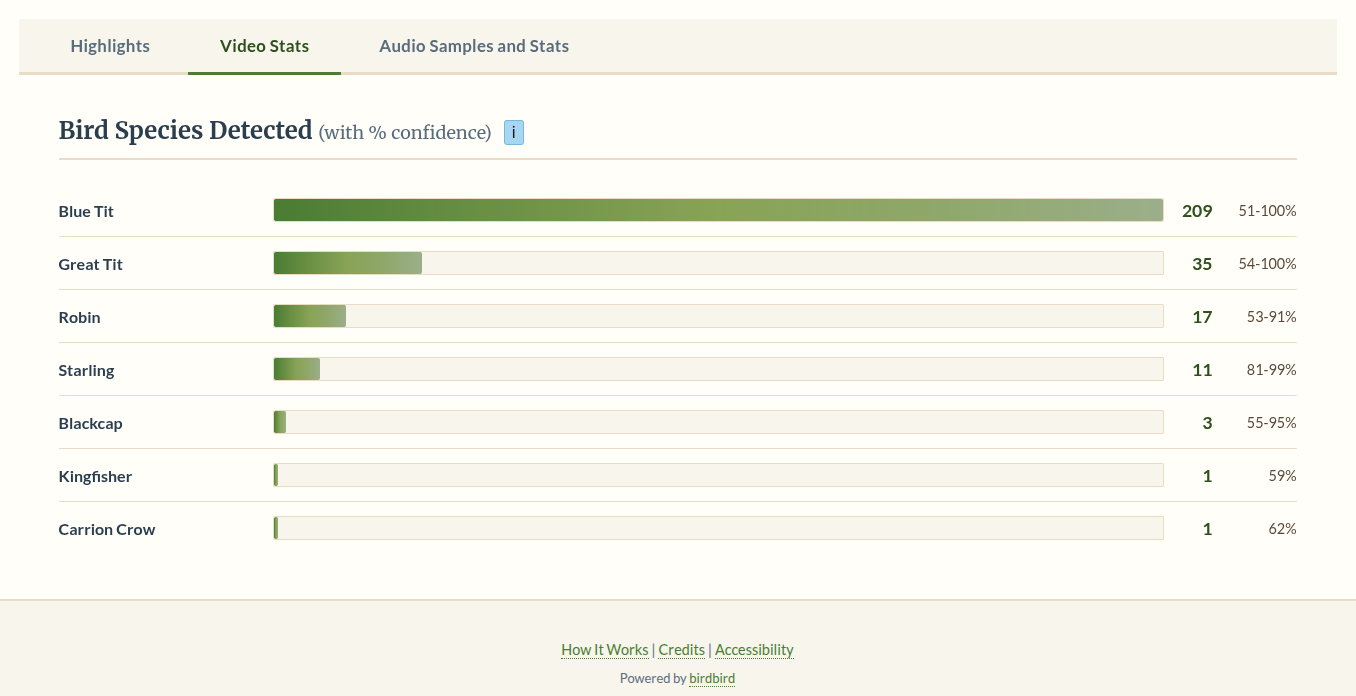
Task: Click the 62% confidence for Carrion Crow
Action: [1283, 529]
